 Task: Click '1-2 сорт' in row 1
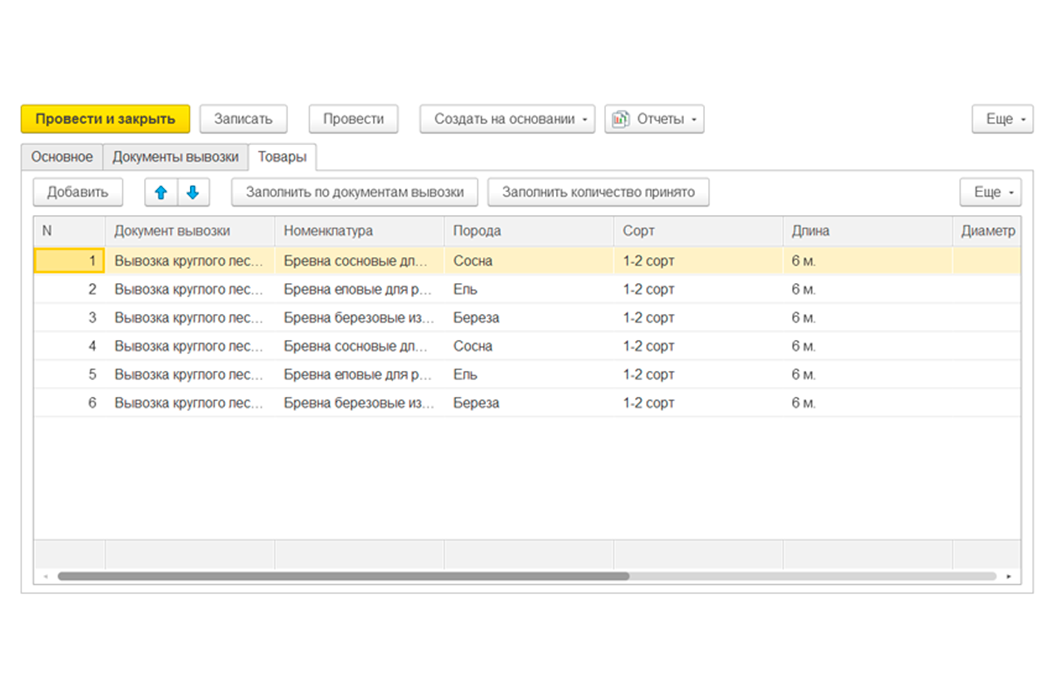click(698, 260)
